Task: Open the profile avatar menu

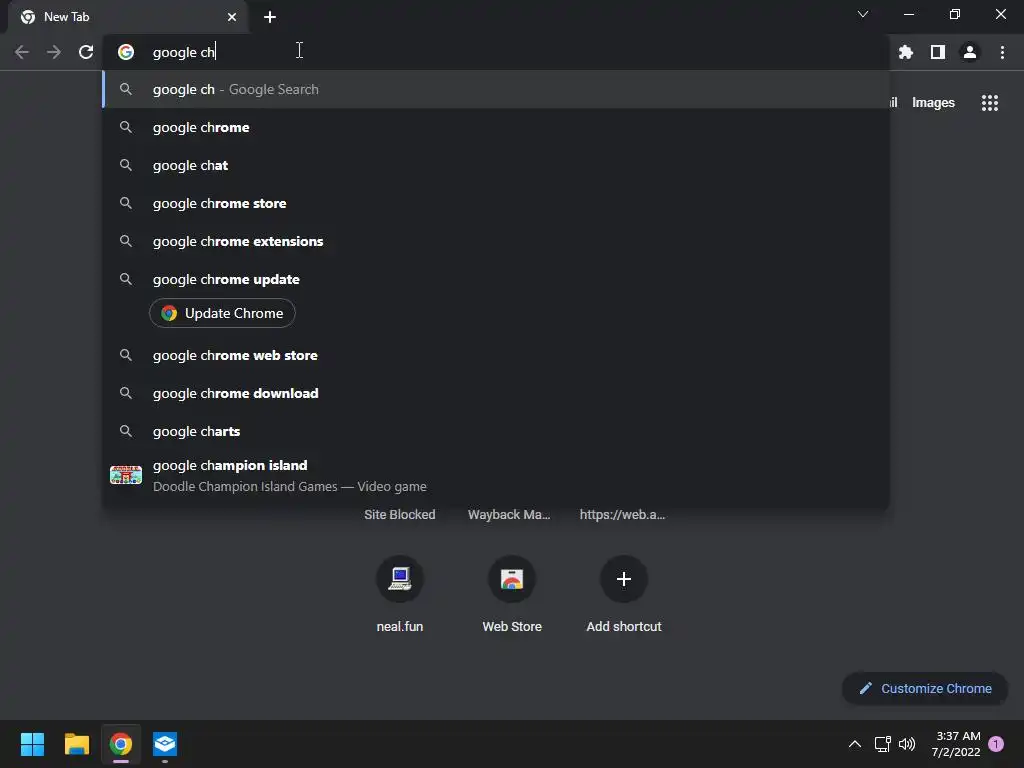Action: click(970, 52)
